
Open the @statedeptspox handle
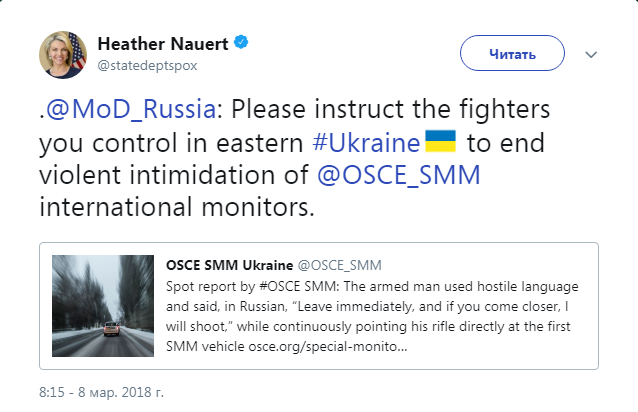147,65
